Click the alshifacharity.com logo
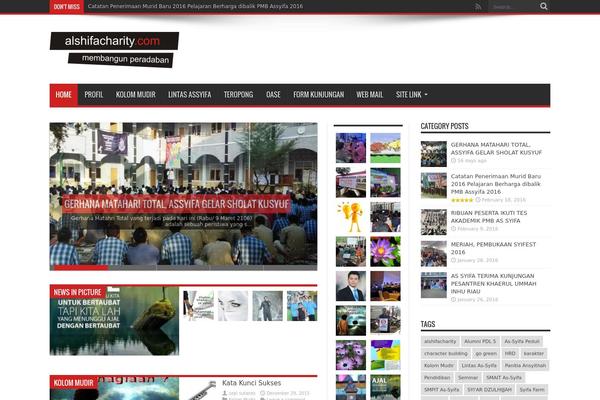Viewport: 600px width, 400px height. click(x=114, y=49)
